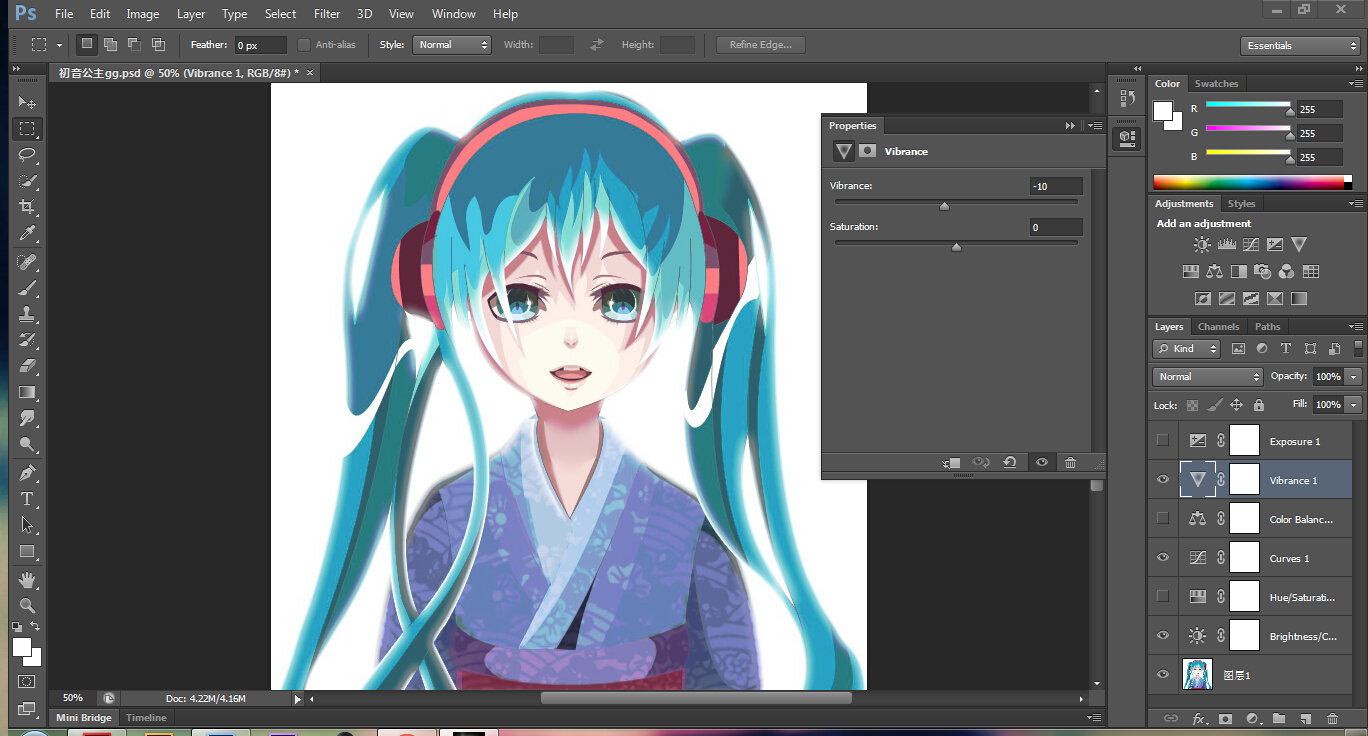The height and width of the screenshot is (736, 1368).
Task: Open the layer Kind filter dropdown
Action: [x=1187, y=349]
